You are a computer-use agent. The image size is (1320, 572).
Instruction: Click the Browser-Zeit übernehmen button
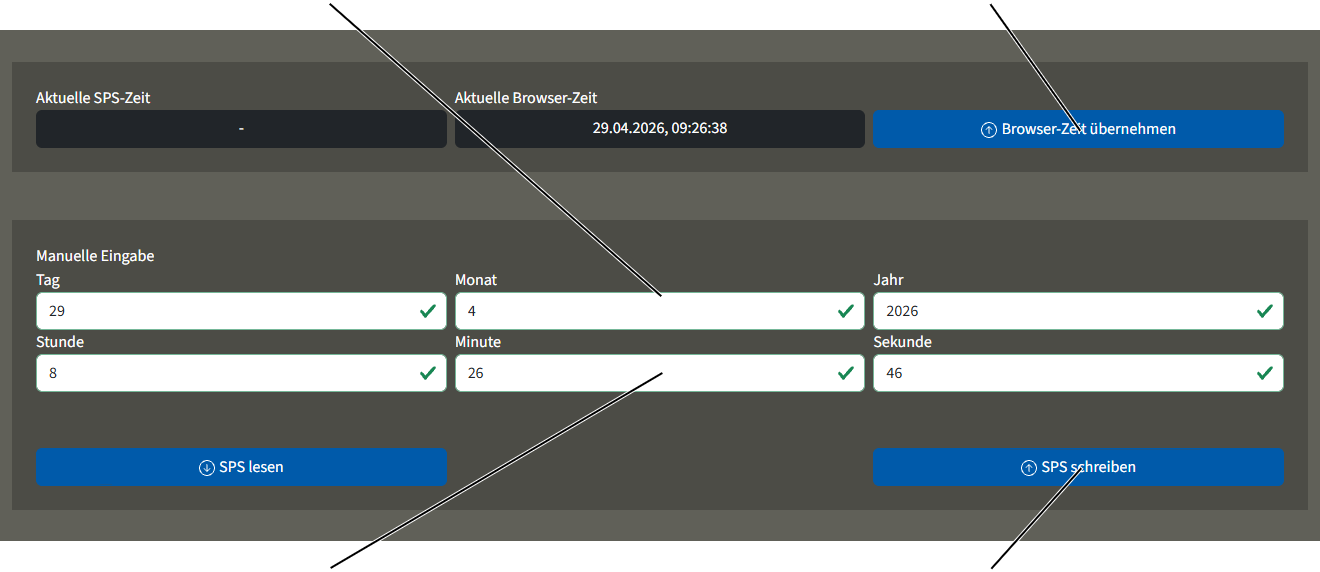[x=1078, y=129]
